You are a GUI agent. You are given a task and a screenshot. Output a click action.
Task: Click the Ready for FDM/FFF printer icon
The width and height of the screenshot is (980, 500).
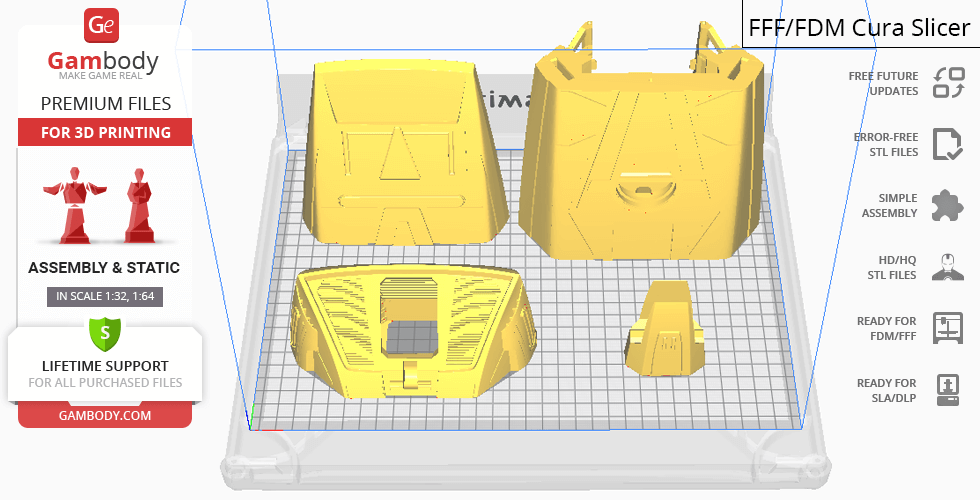(x=947, y=327)
